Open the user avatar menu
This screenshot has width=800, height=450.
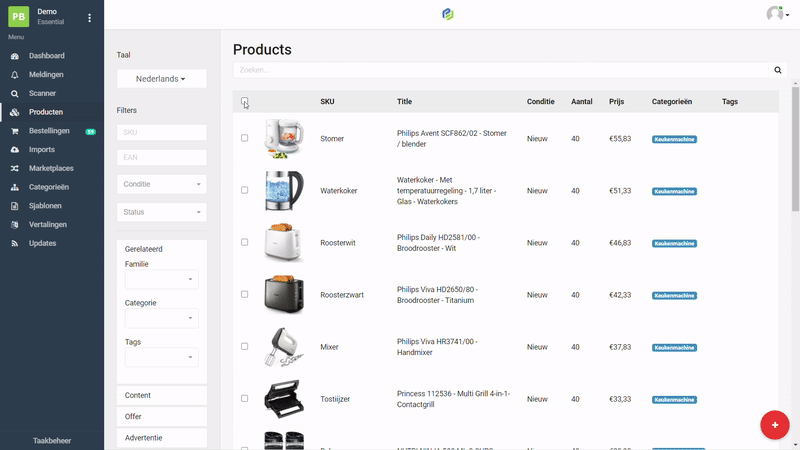point(776,14)
